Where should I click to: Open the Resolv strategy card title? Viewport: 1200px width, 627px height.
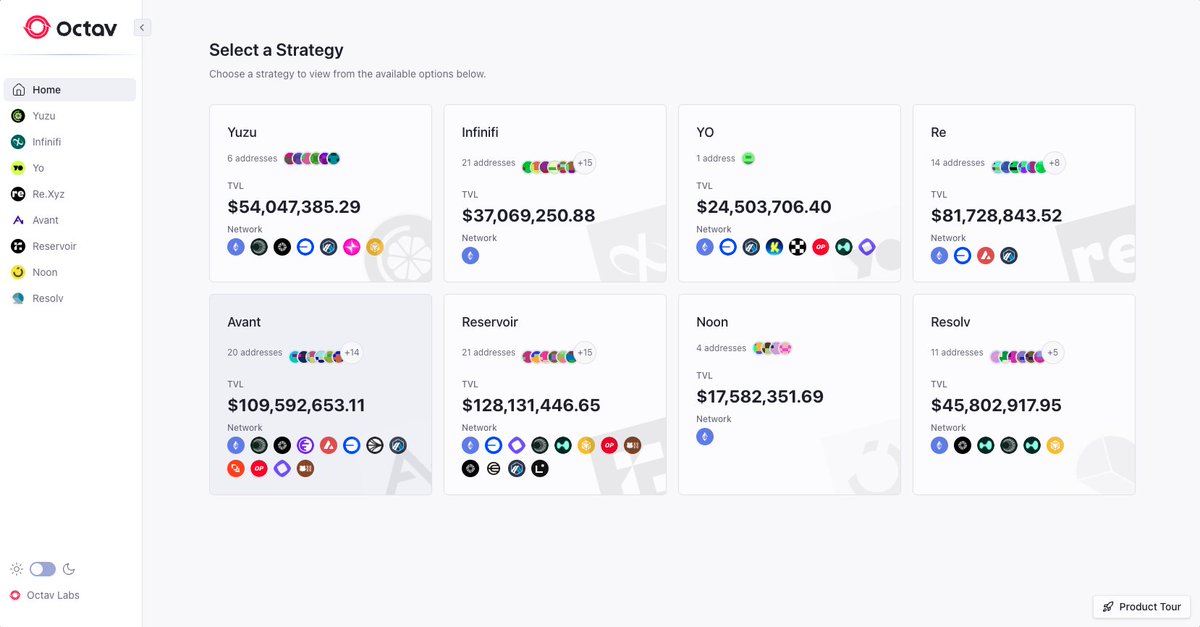[952, 322]
